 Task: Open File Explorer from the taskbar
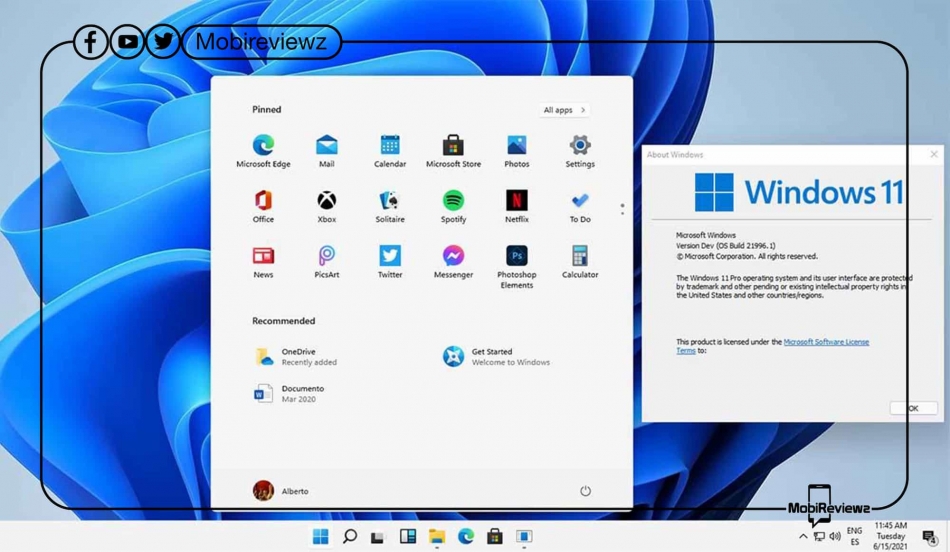437,536
